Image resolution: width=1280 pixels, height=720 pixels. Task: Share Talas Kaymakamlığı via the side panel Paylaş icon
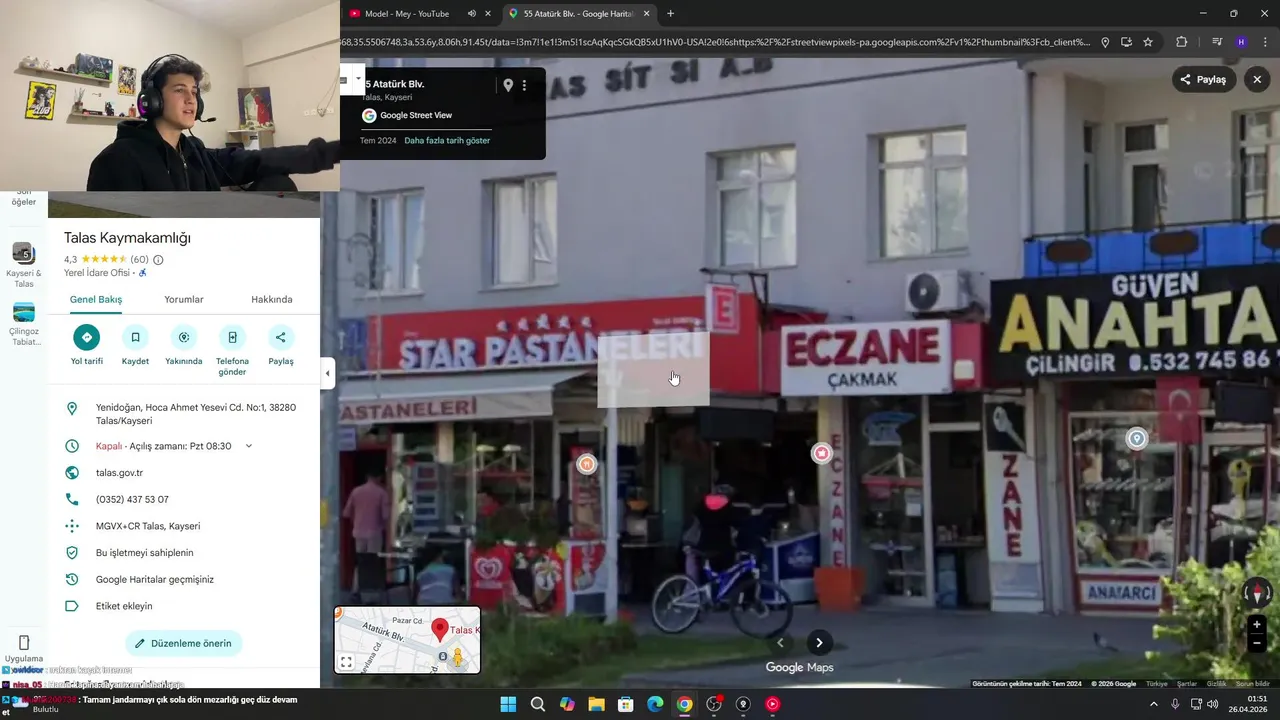click(280, 337)
